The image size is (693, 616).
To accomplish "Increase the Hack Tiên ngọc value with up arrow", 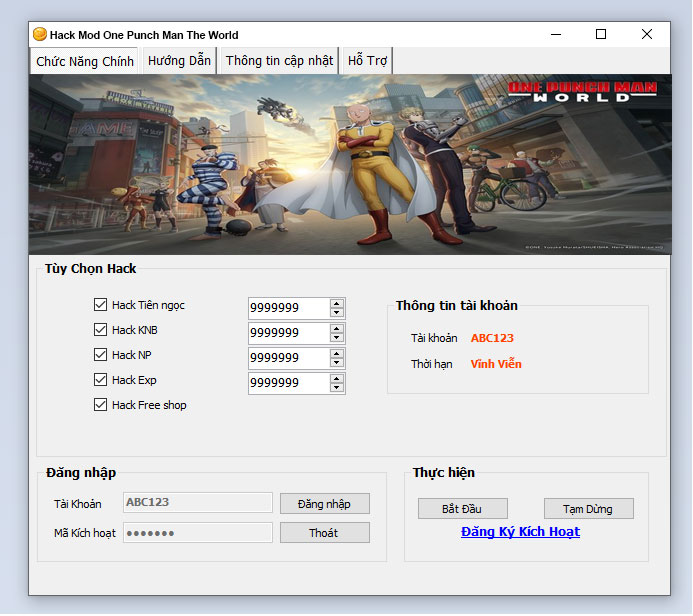I will pyautogui.click(x=337, y=304).
